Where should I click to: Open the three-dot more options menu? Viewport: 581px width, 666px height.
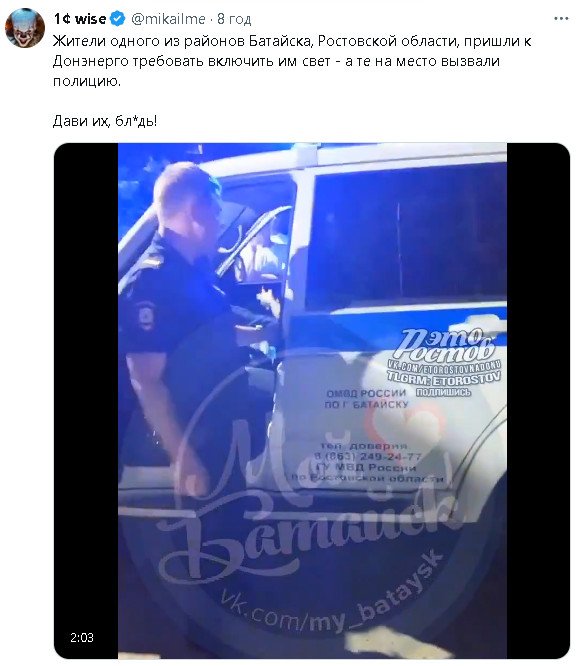[561, 19]
